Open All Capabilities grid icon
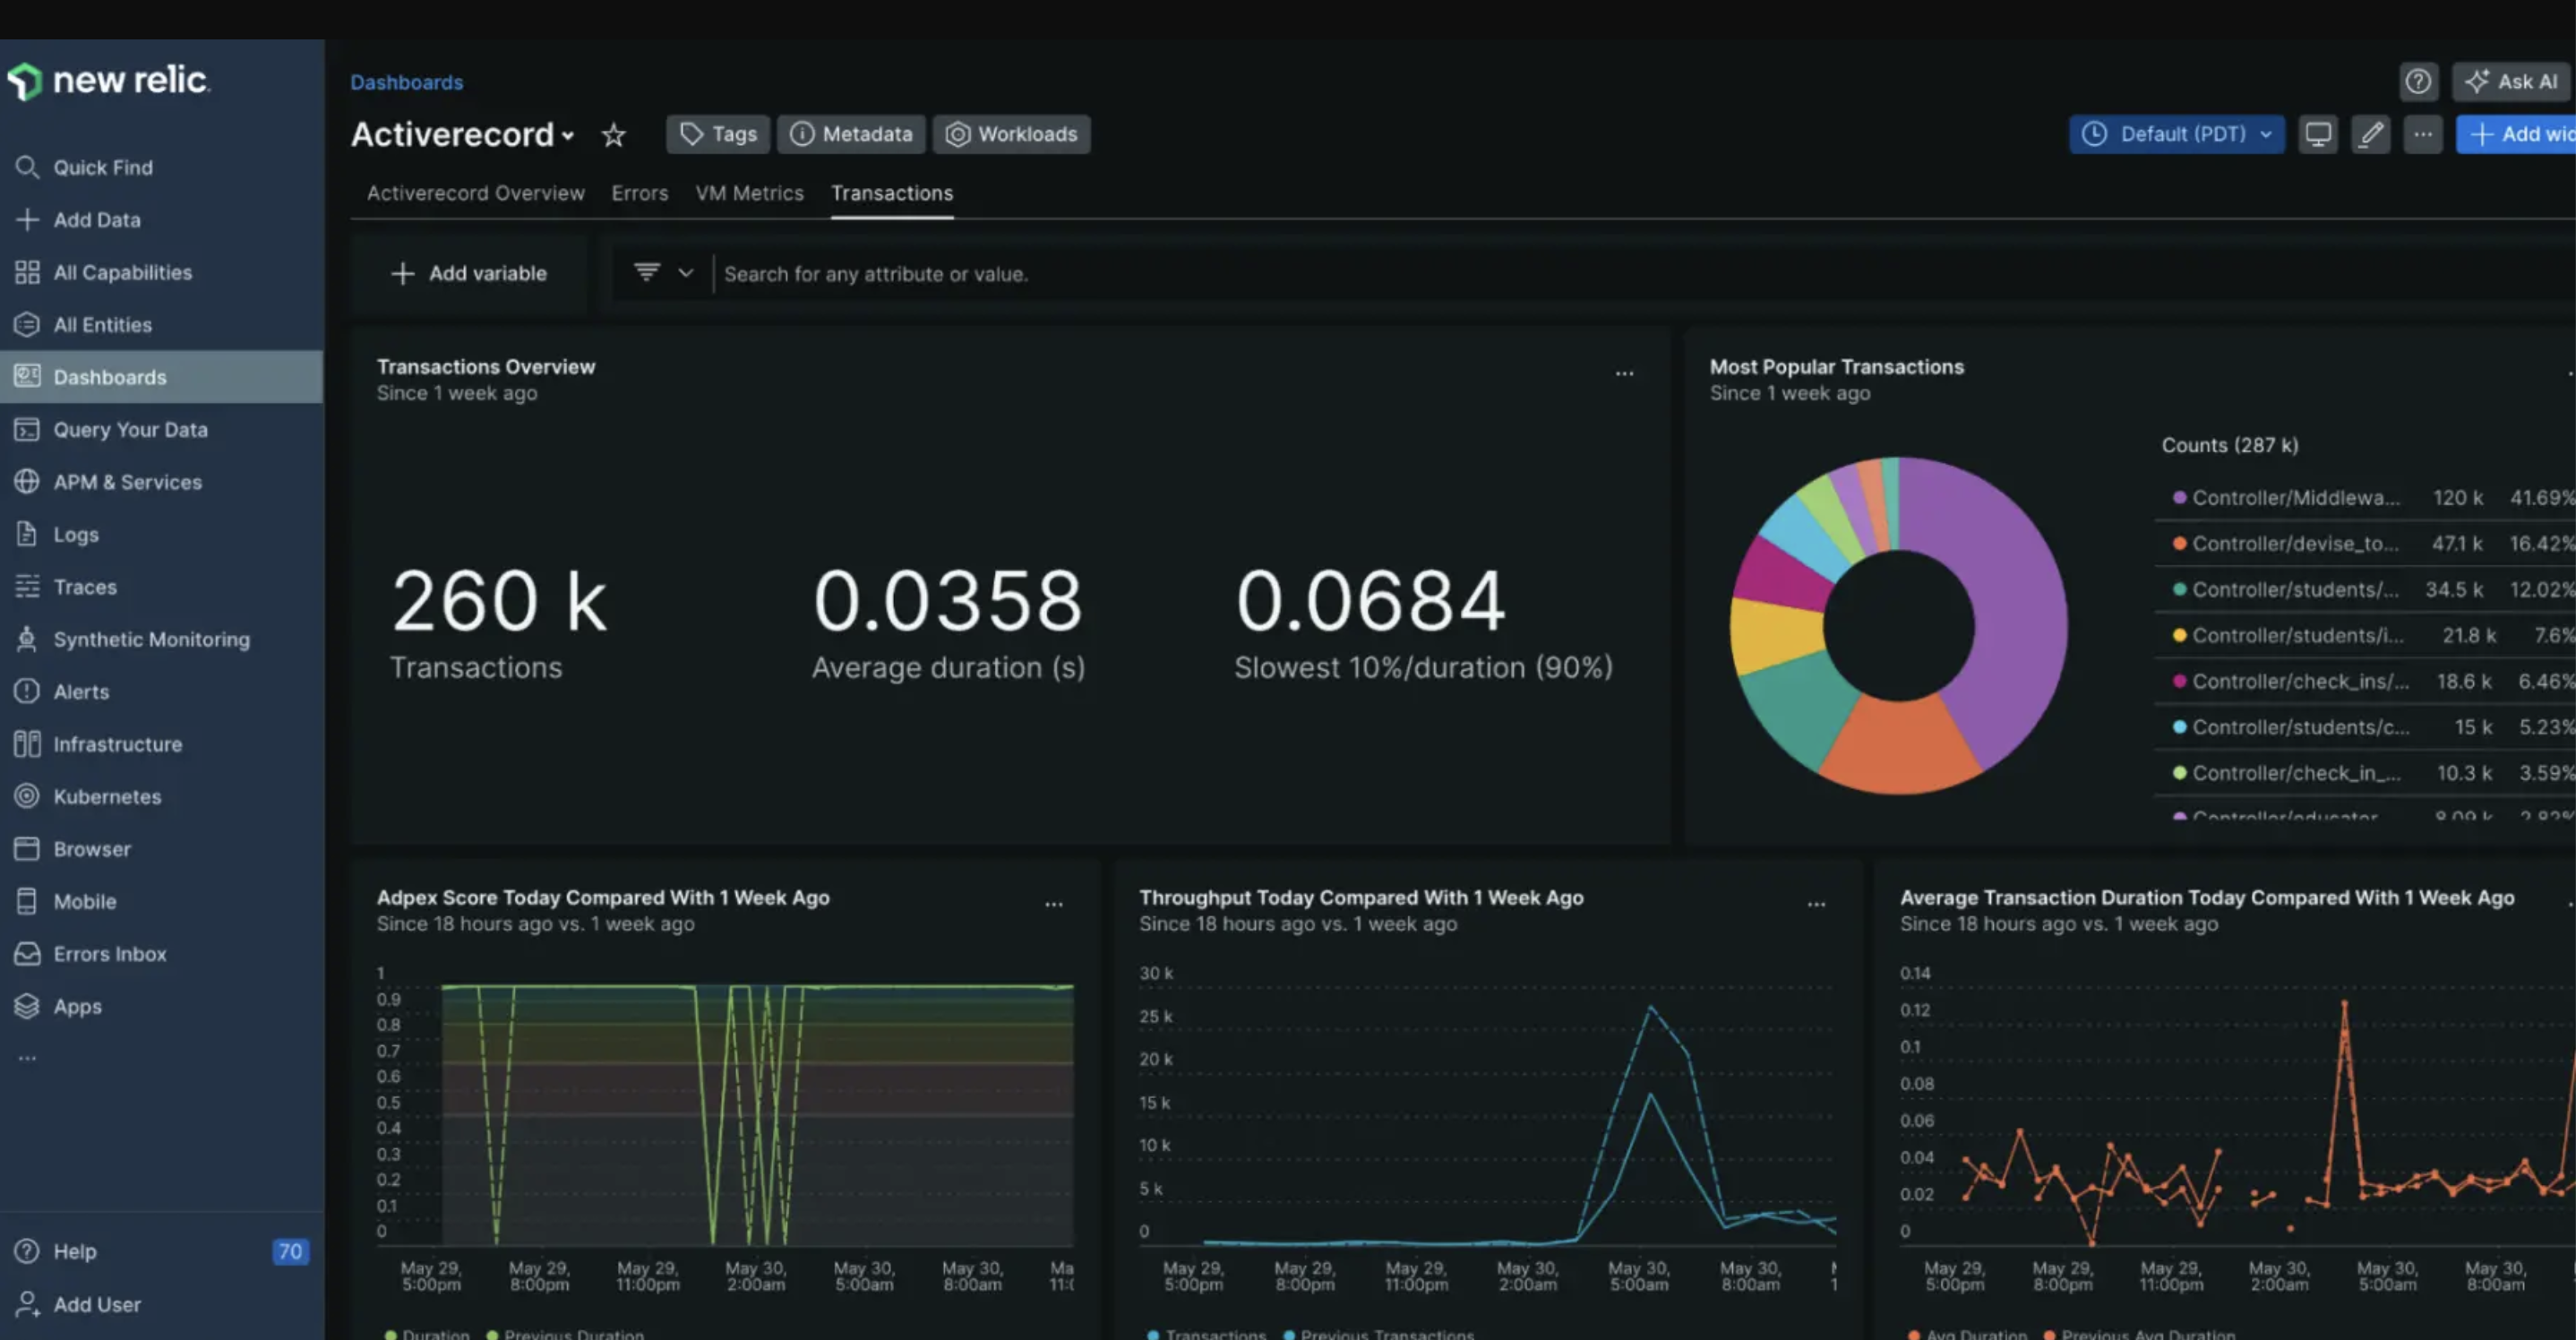This screenshot has width=2576, height=1340. pos(27,272)
